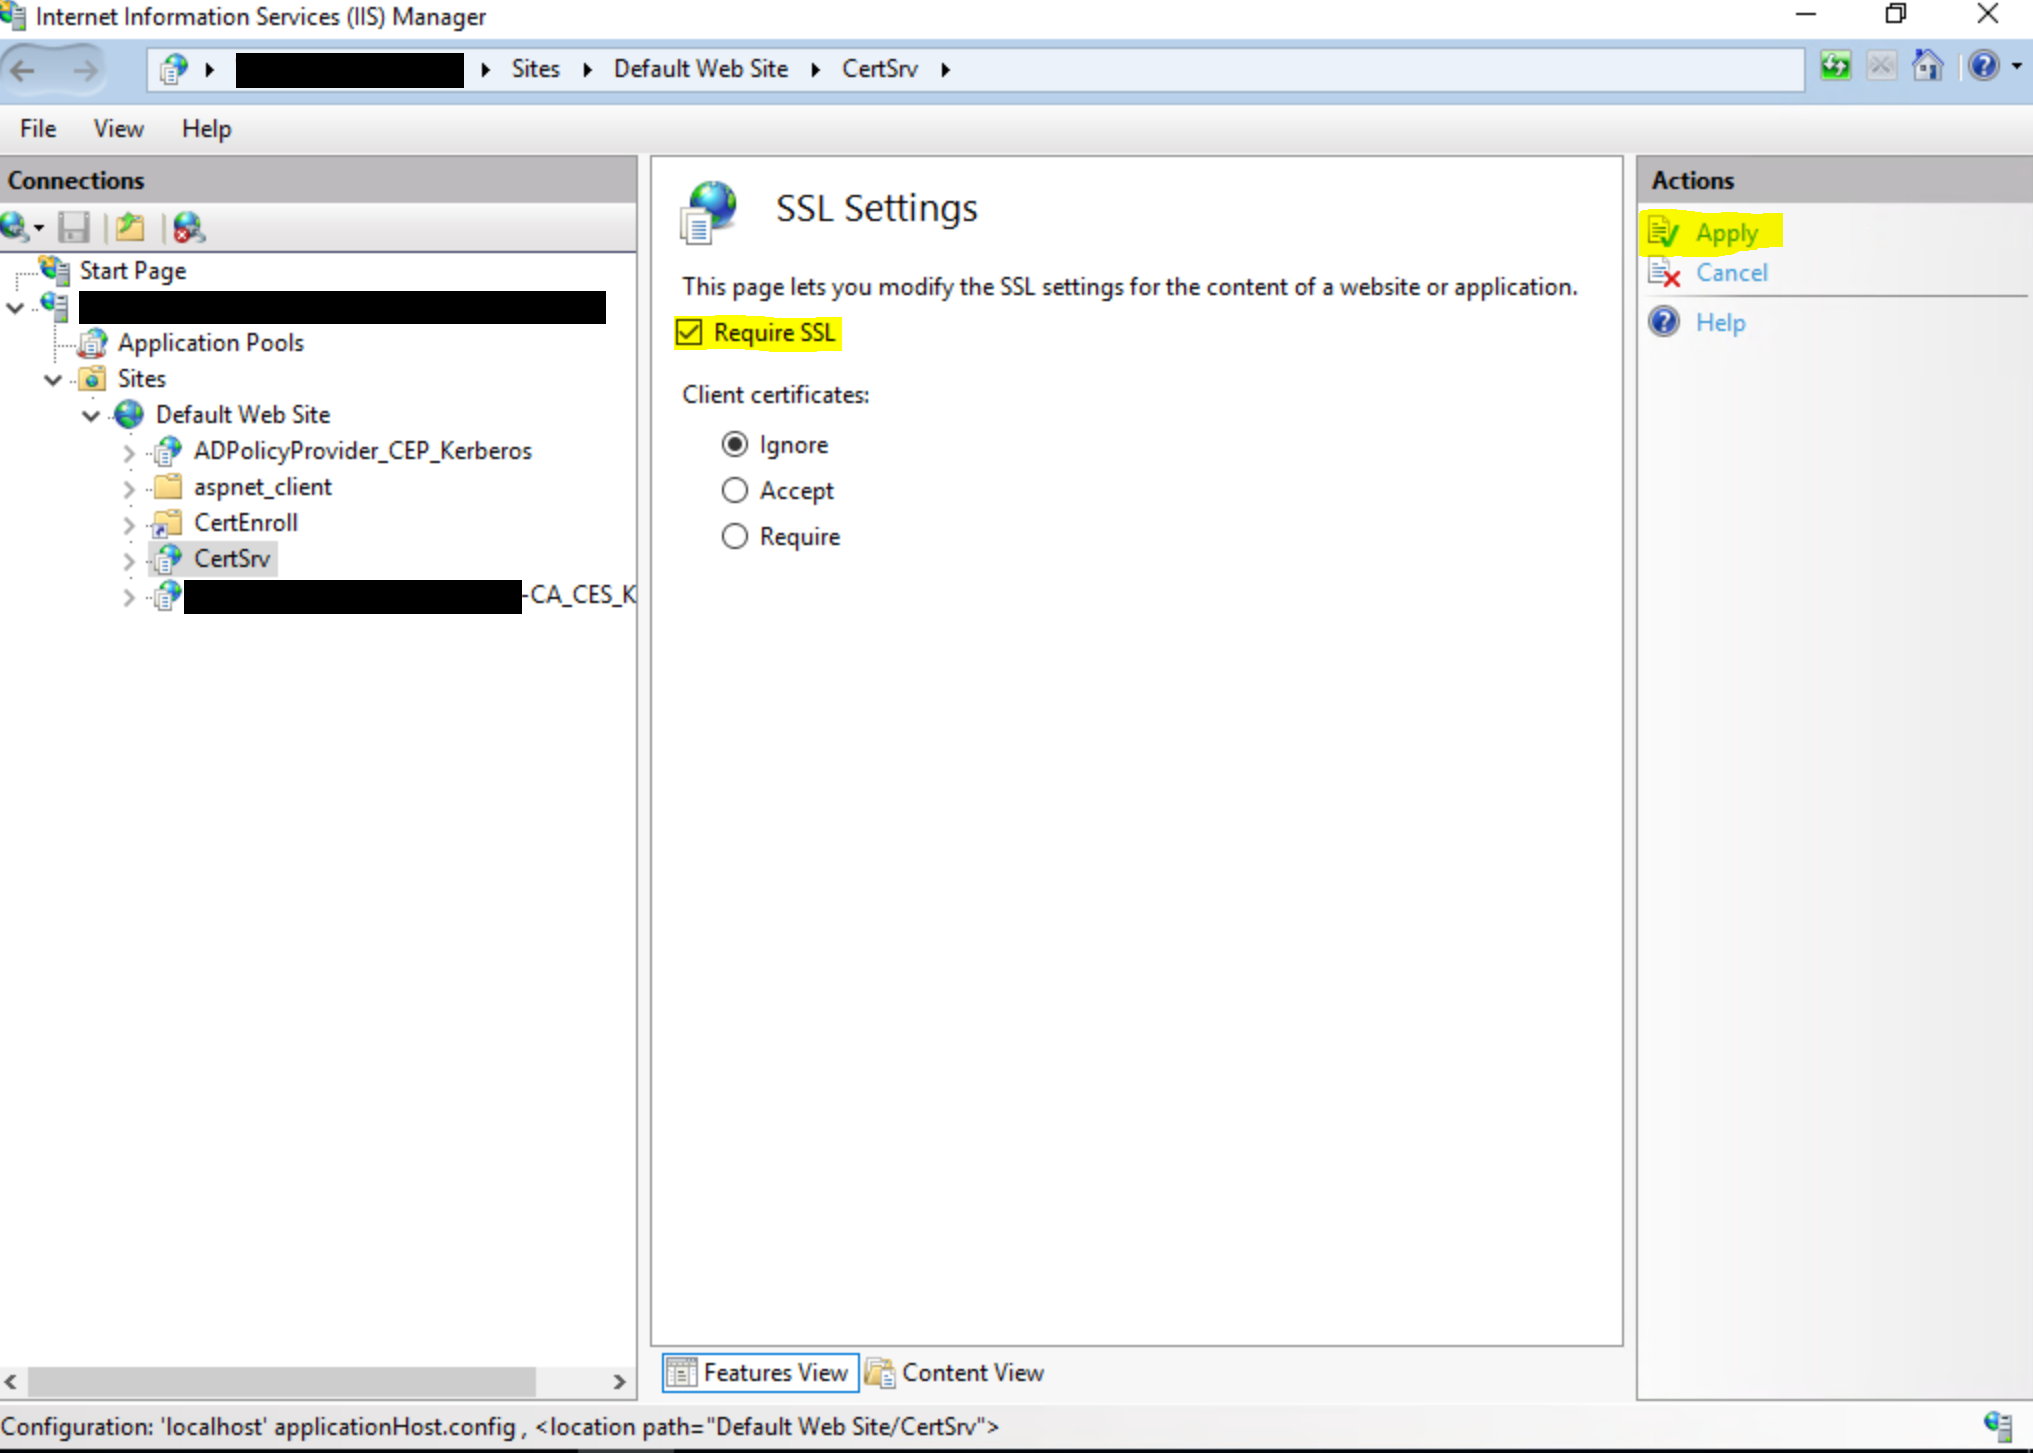
Task: Select the Require client certificates option
Action: point(735,536)
